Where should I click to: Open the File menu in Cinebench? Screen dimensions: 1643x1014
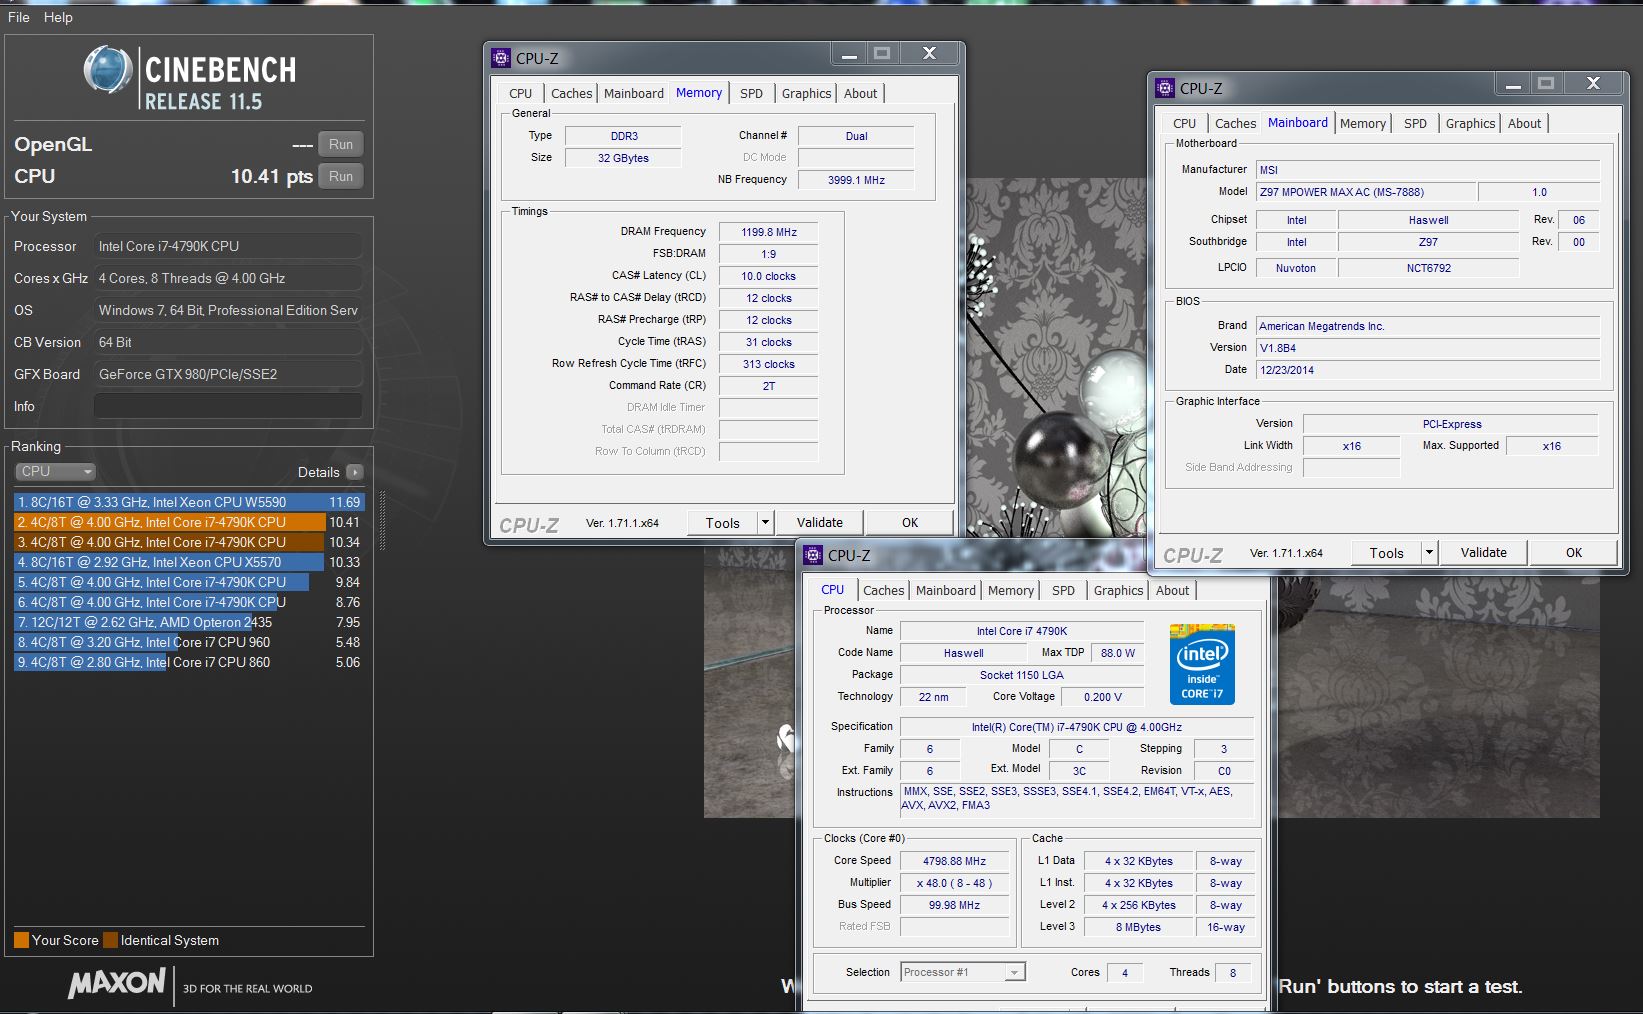click(18, 17)
